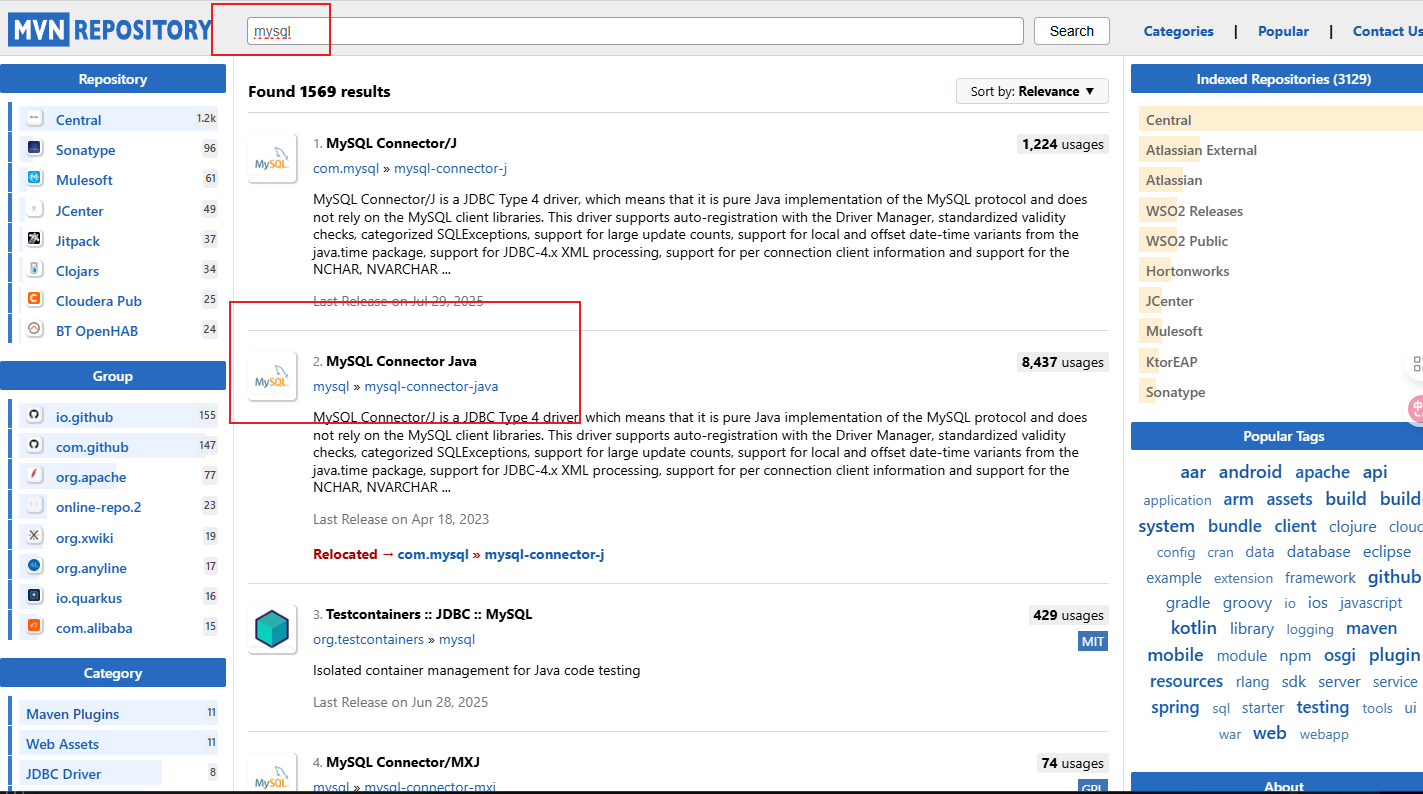Click the MVN Repository logo
This screenshot has height=794, width=1423.
pyautogui.click(x=110, y=30)
